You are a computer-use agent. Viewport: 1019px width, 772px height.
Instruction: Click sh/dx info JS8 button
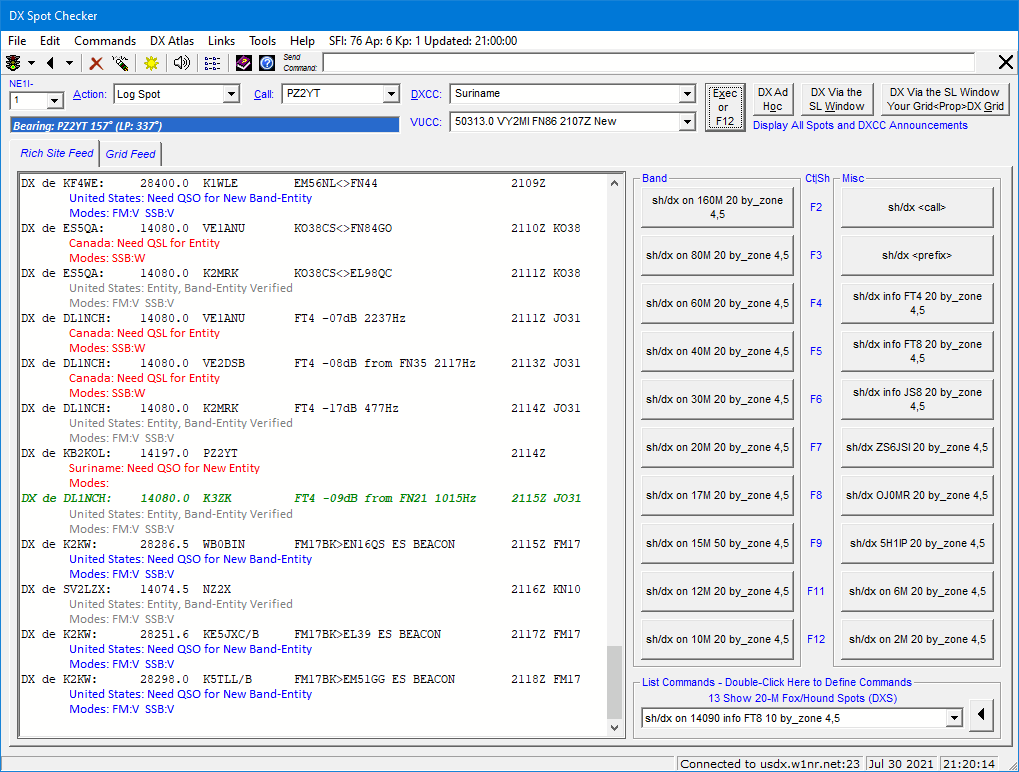tap(917, 400)
